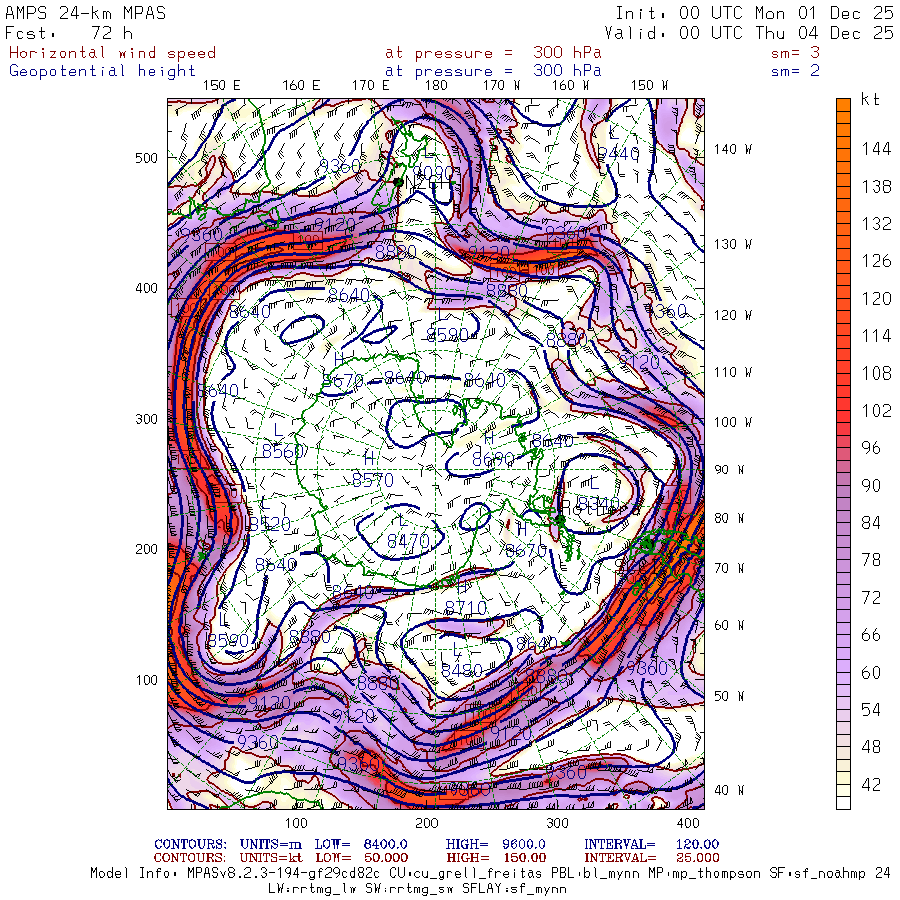Click the blue 'Geopotential height' label

pyautogui.click(x=102, y=71)
